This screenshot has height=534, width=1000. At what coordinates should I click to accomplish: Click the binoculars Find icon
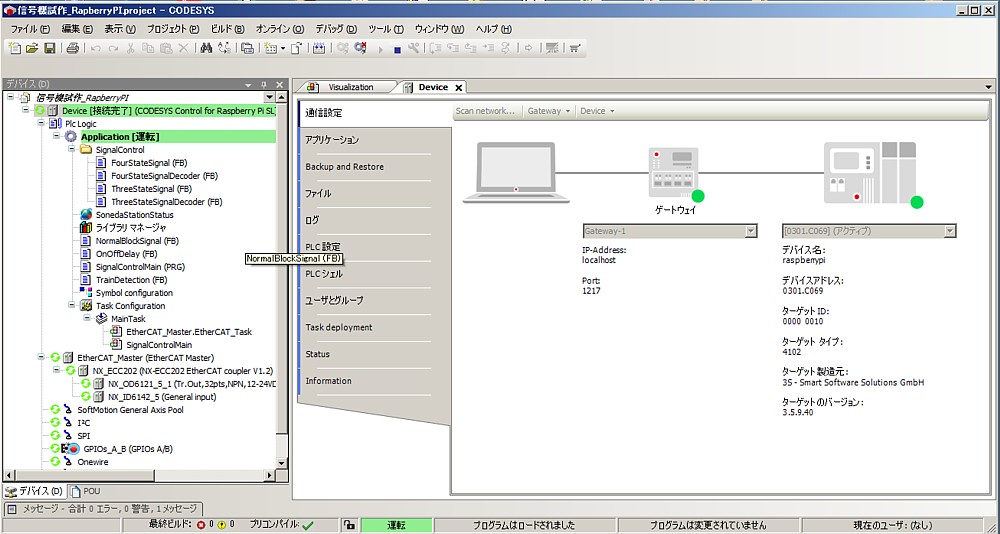click(206, 48)
